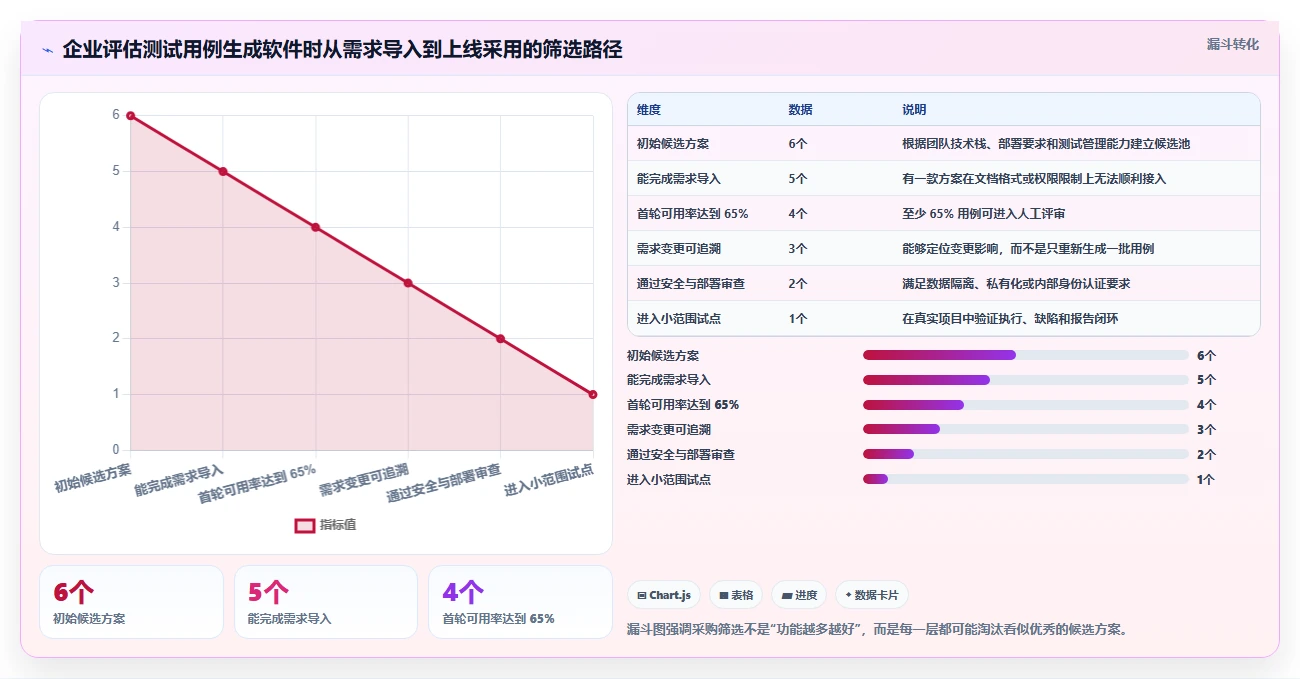Open the 5个 能完成需求导入 data card

[326, 602]
